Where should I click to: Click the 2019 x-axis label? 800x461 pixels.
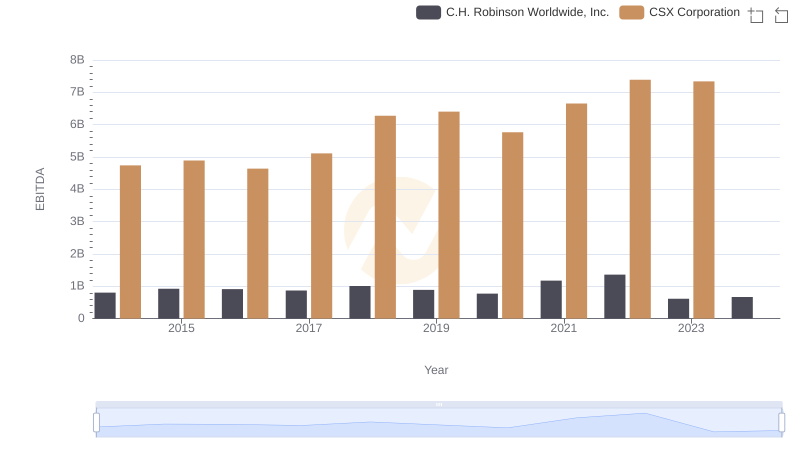(x=436, y=328)
